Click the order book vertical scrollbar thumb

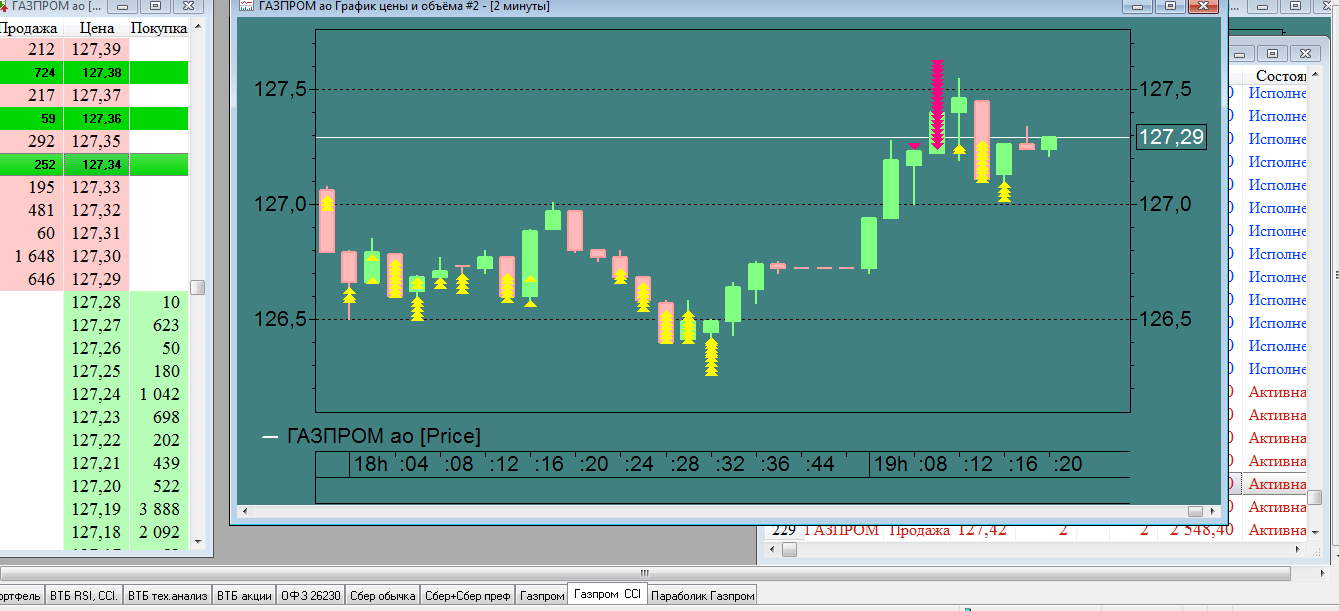pos(198,287)
